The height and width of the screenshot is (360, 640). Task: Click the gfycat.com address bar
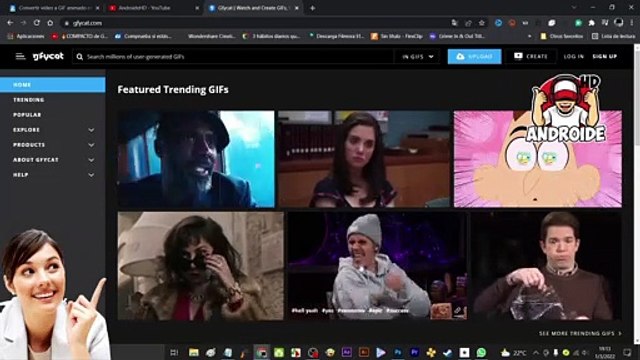(x=257, y=23)
